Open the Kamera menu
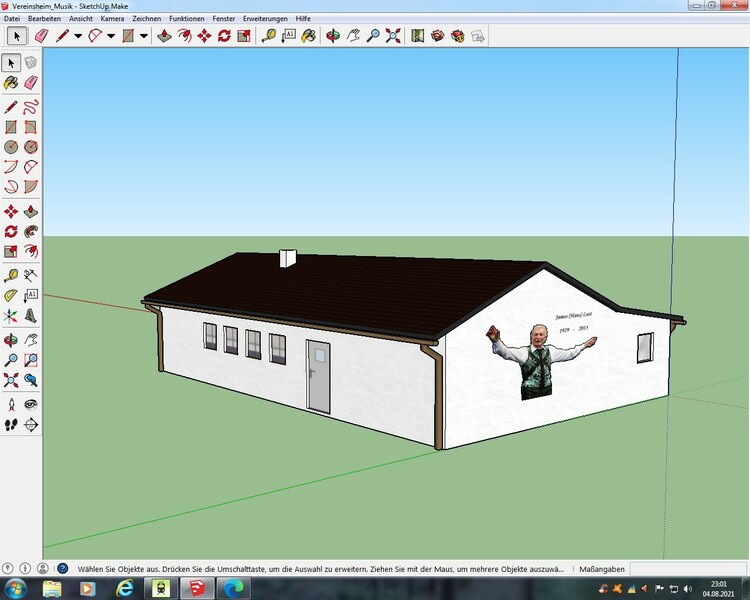 coord(112,19)
